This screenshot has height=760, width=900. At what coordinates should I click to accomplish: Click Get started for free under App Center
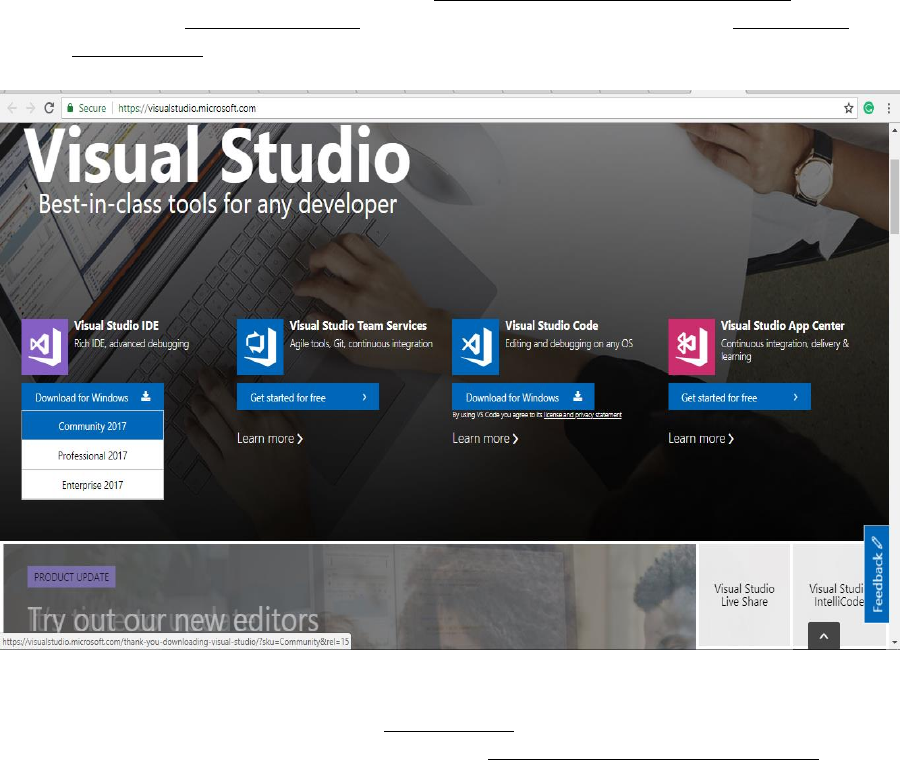pos(739,397)
